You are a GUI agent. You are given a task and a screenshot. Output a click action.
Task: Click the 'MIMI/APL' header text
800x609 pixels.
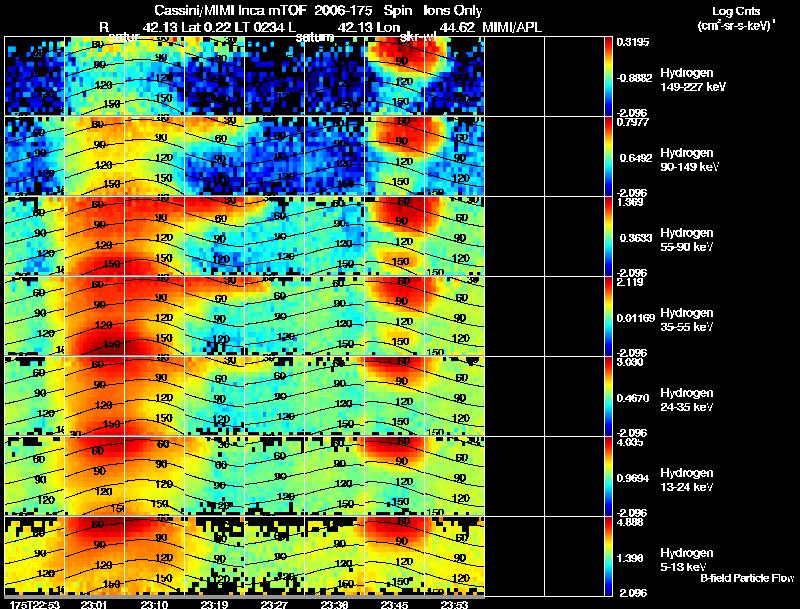click(x=512, y=27)
